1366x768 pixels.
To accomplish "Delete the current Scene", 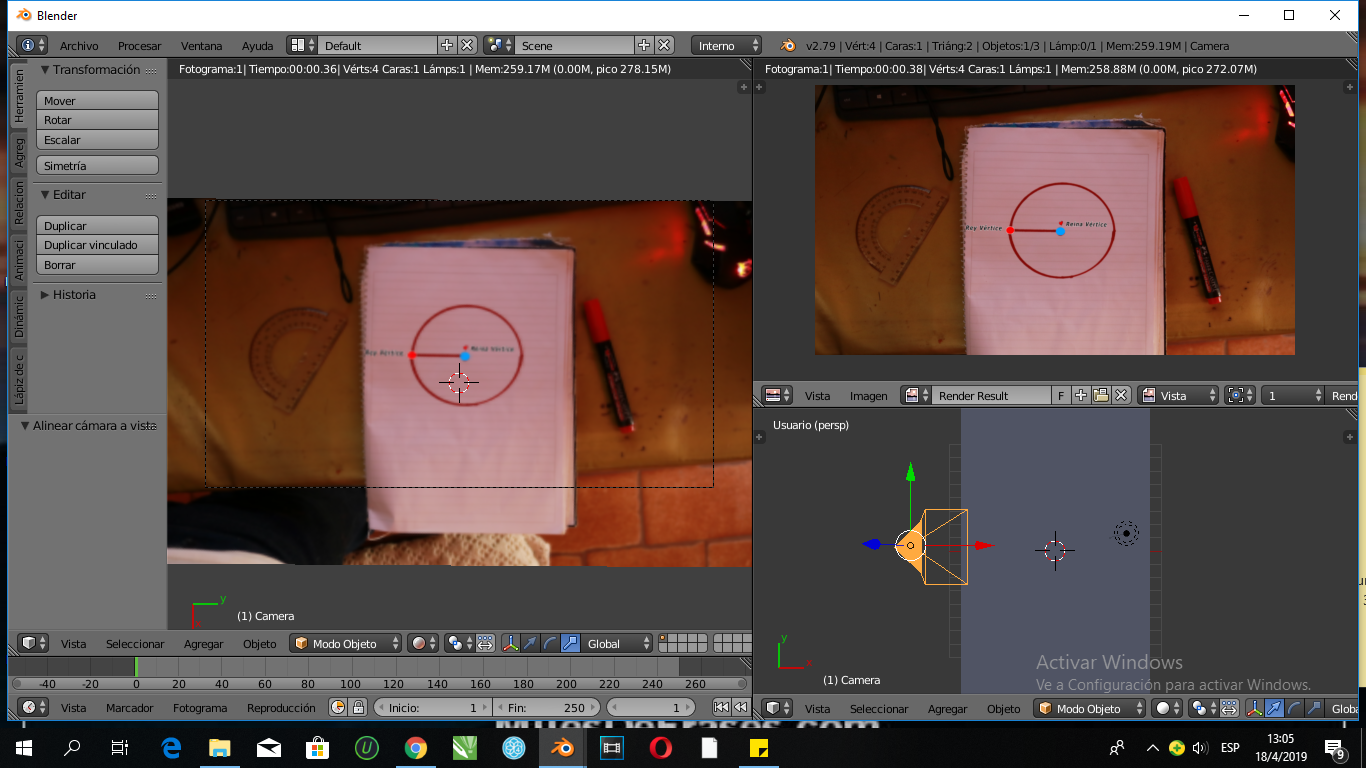I will (665, 45).
